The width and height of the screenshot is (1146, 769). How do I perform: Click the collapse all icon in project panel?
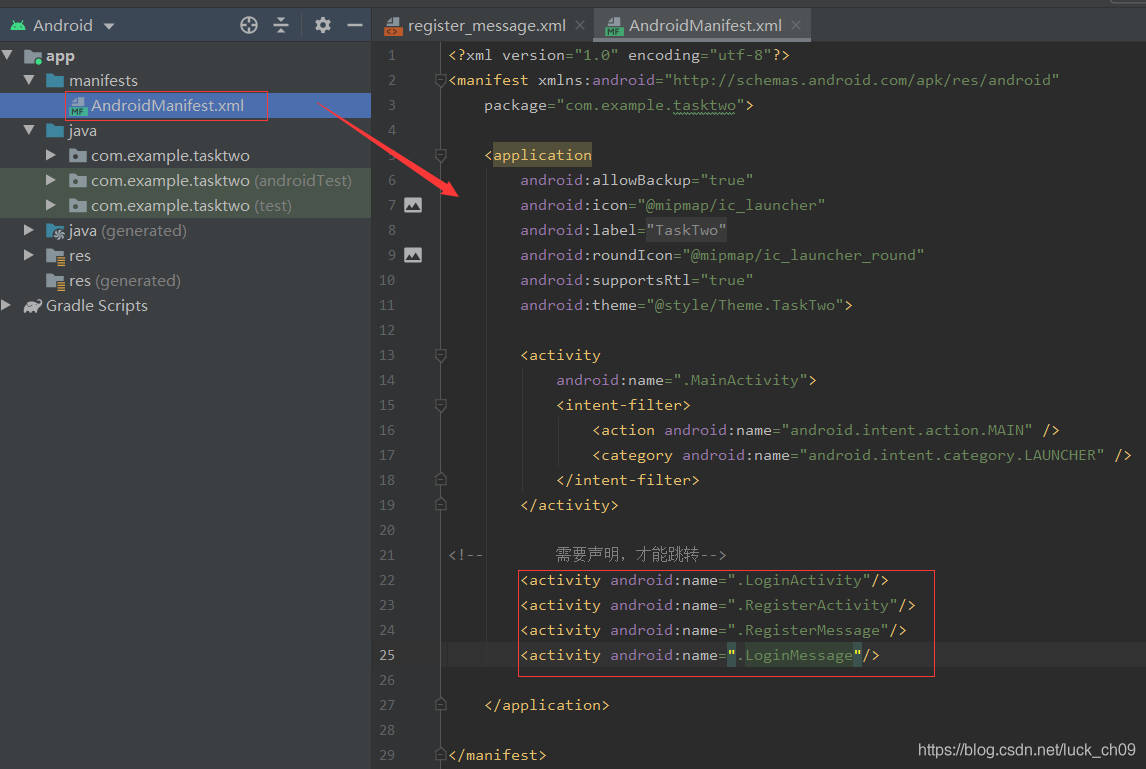[x=281, y=26]
